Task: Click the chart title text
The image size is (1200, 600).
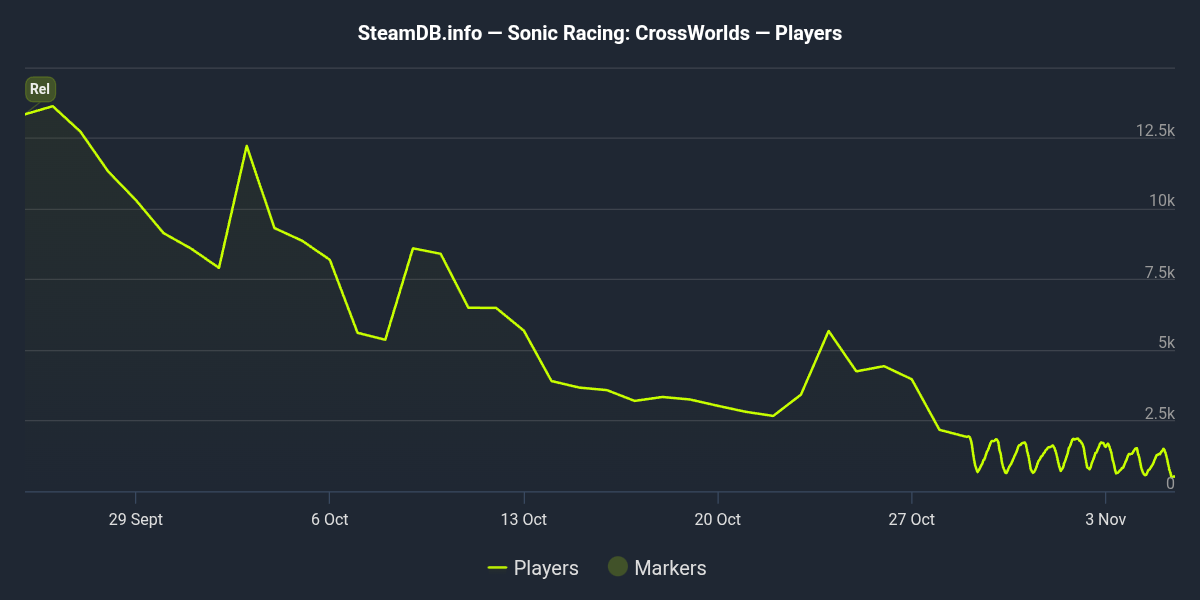Action: 600,33
